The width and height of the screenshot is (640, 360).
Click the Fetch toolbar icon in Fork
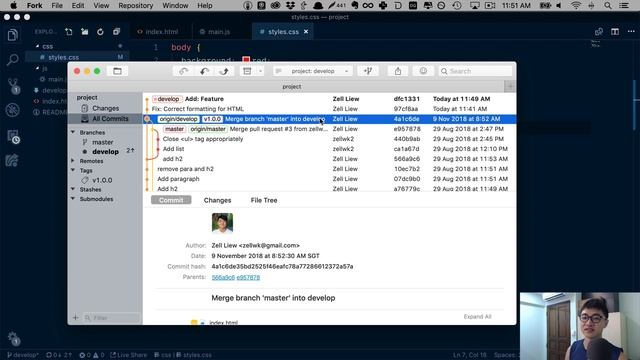tap(183, 71)
